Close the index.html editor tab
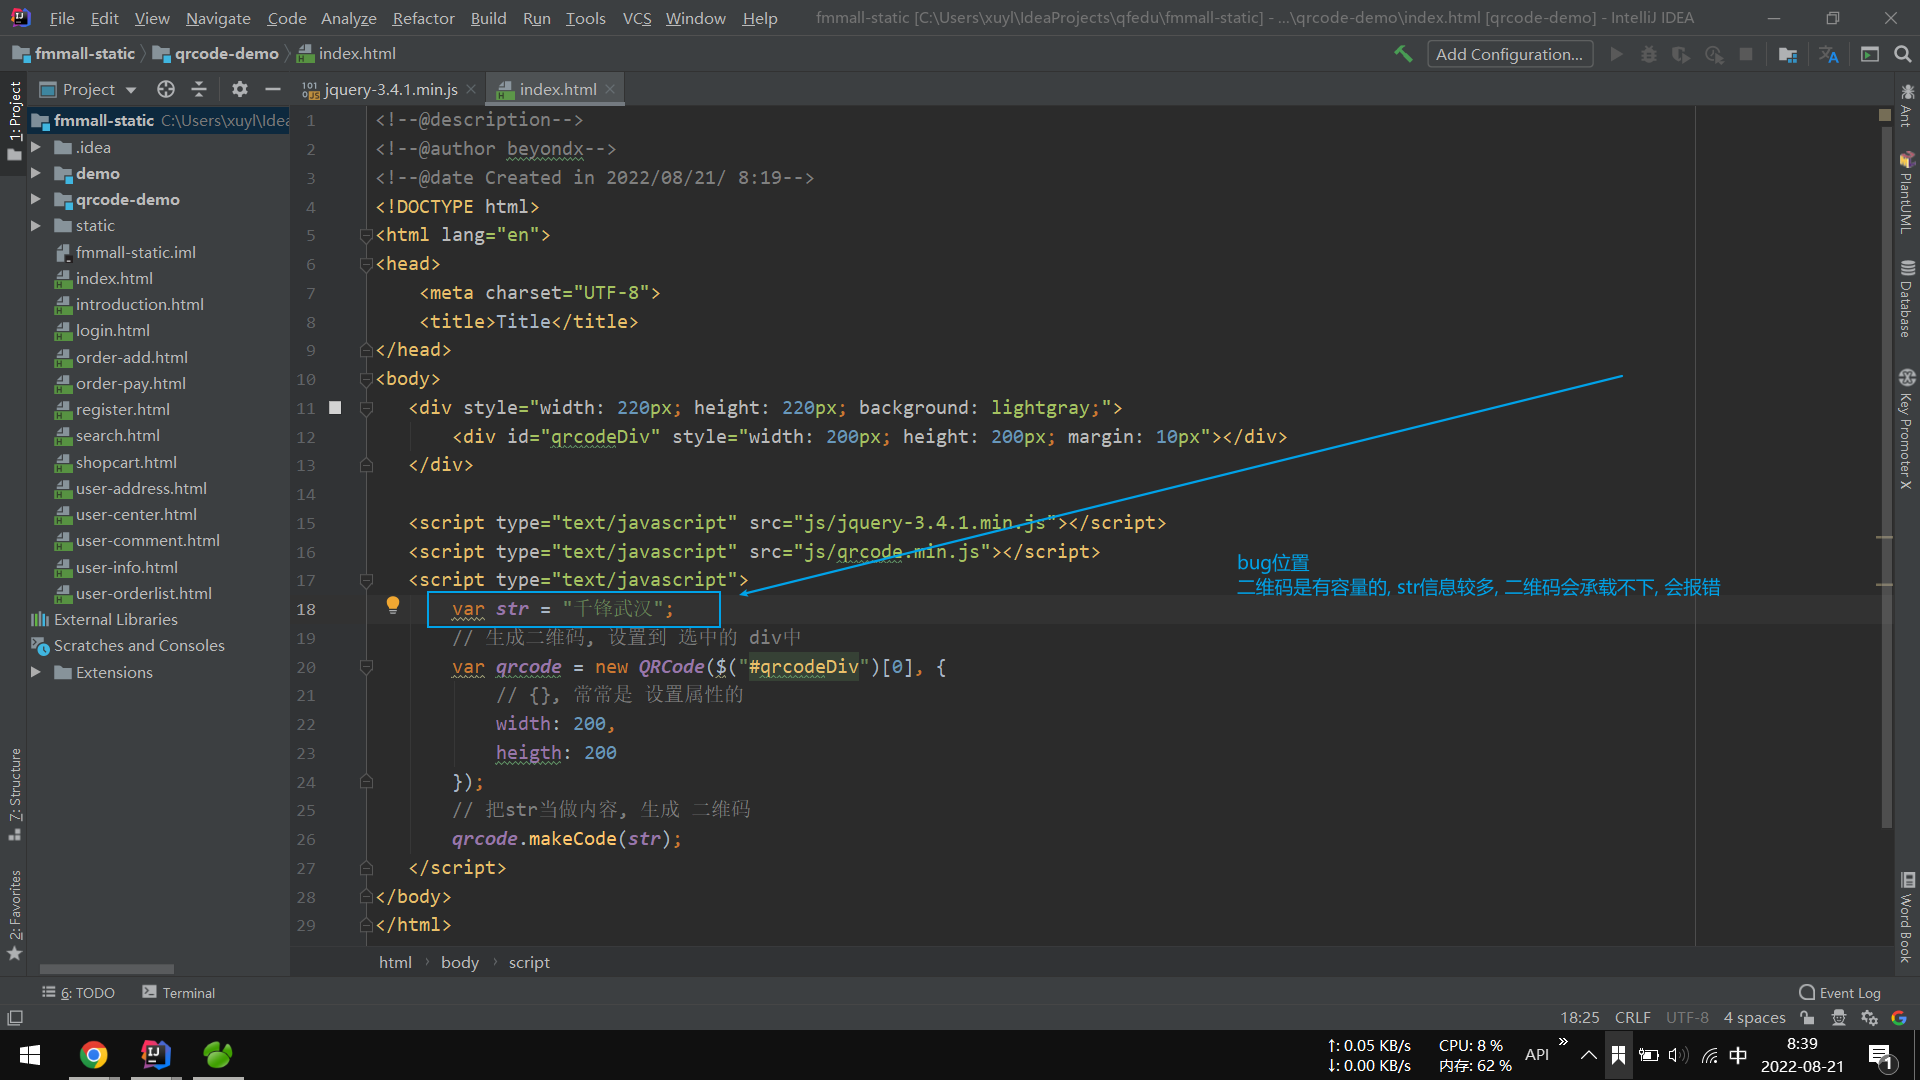1920x1080 pixels. pyautogui.click(x=610, y=89)
